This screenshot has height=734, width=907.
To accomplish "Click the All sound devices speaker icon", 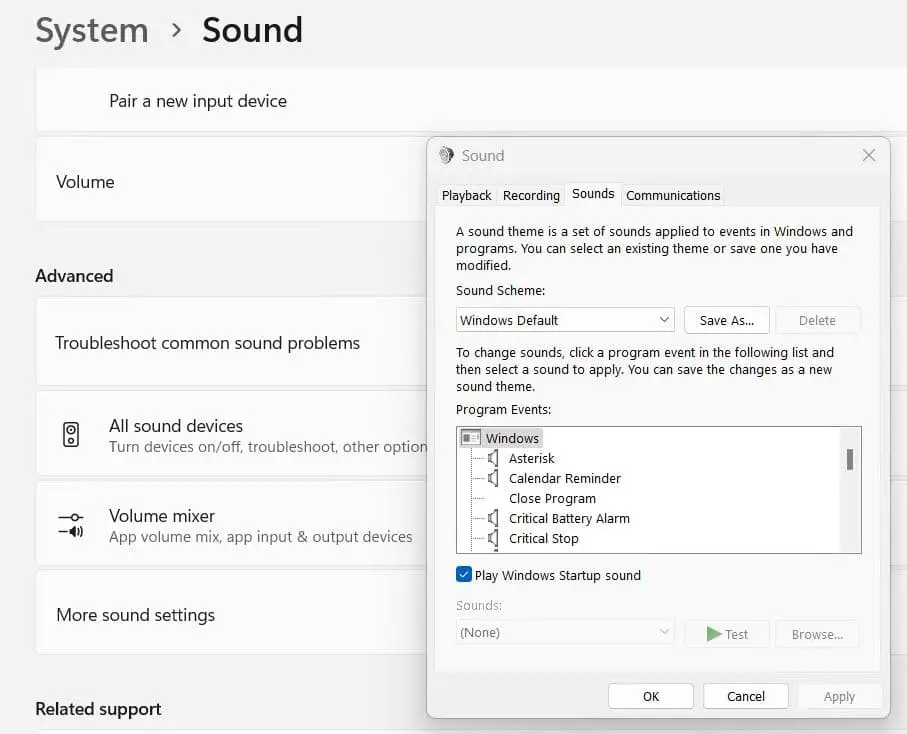I will (x=71, y=435).
